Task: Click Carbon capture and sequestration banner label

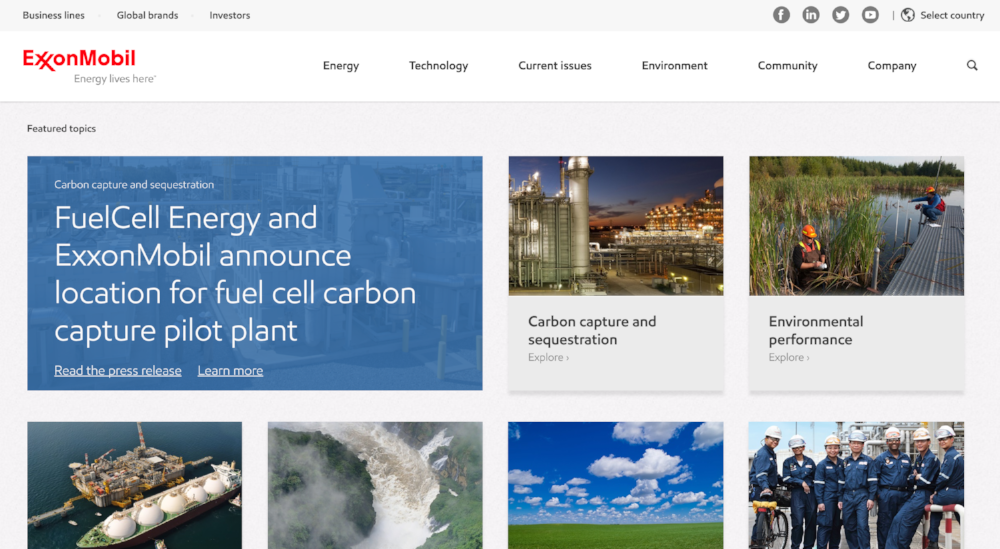Action: click(134, 184)
